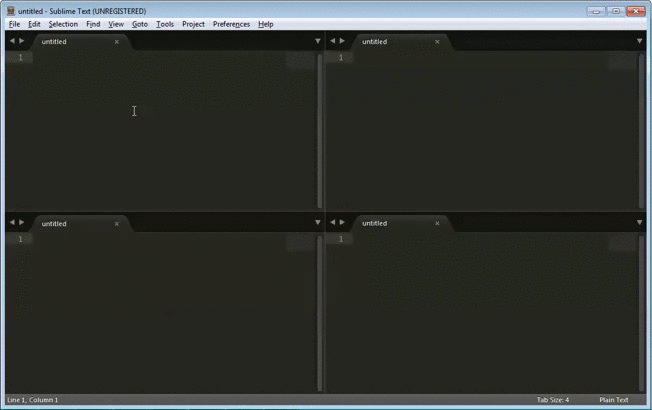This screenshot has width=652, height=410.
Task: Maximize the Sublime Text window
Action: [x=616, y=11]
